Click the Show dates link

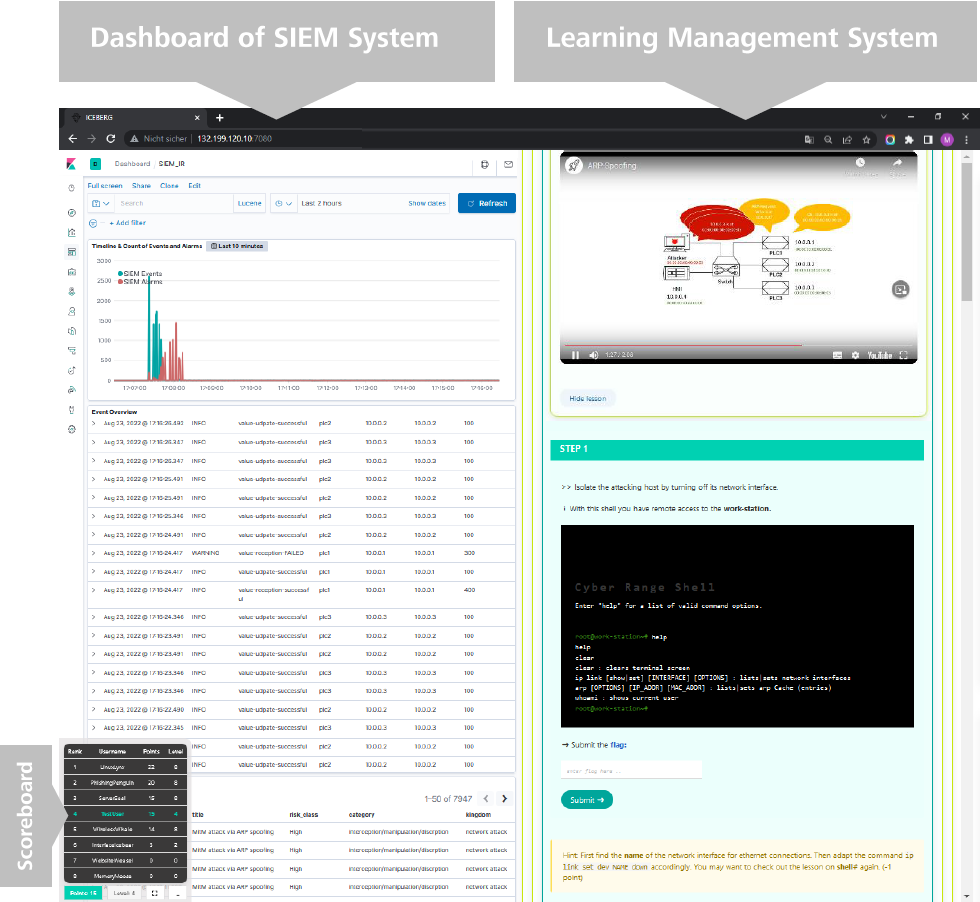tap(427, 204)
